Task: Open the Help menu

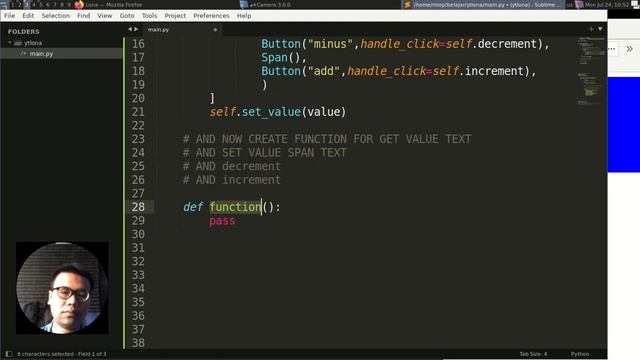Action: click(x=244, y=16)
